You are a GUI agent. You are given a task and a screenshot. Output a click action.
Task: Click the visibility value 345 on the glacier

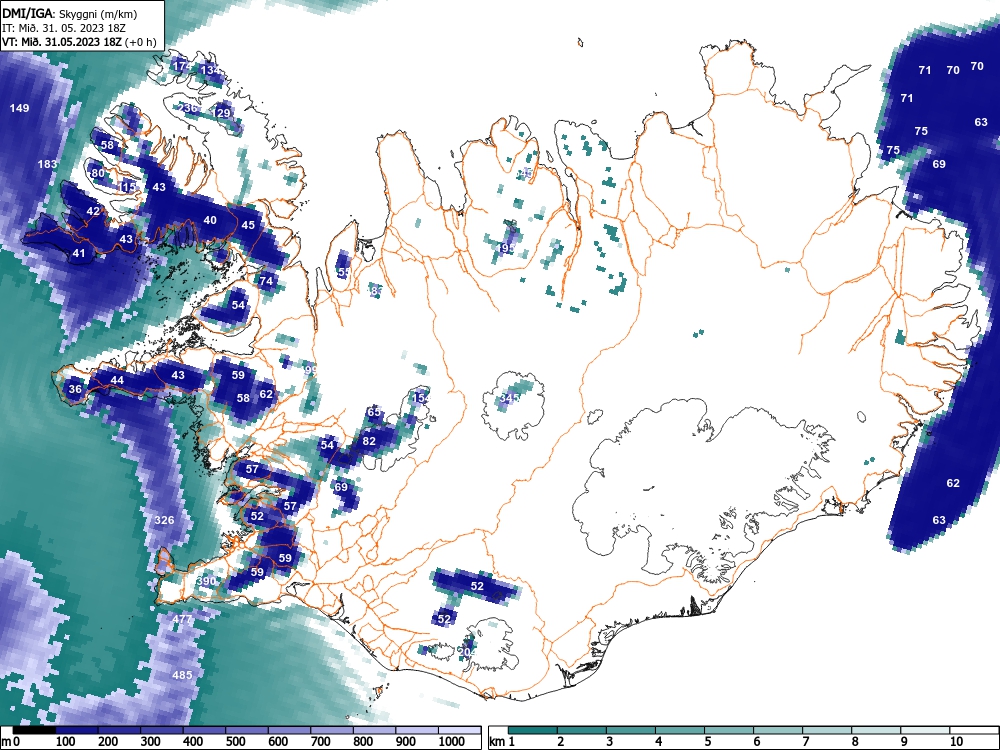pyautogui.click(x=509, y=398)
